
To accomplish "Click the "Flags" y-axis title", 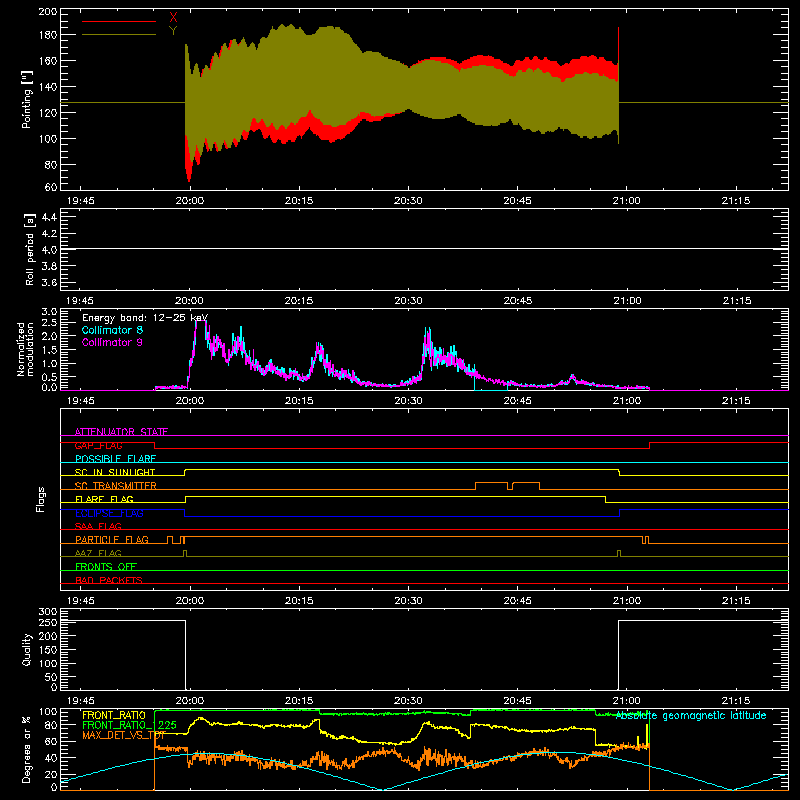I will coord(40,499).
